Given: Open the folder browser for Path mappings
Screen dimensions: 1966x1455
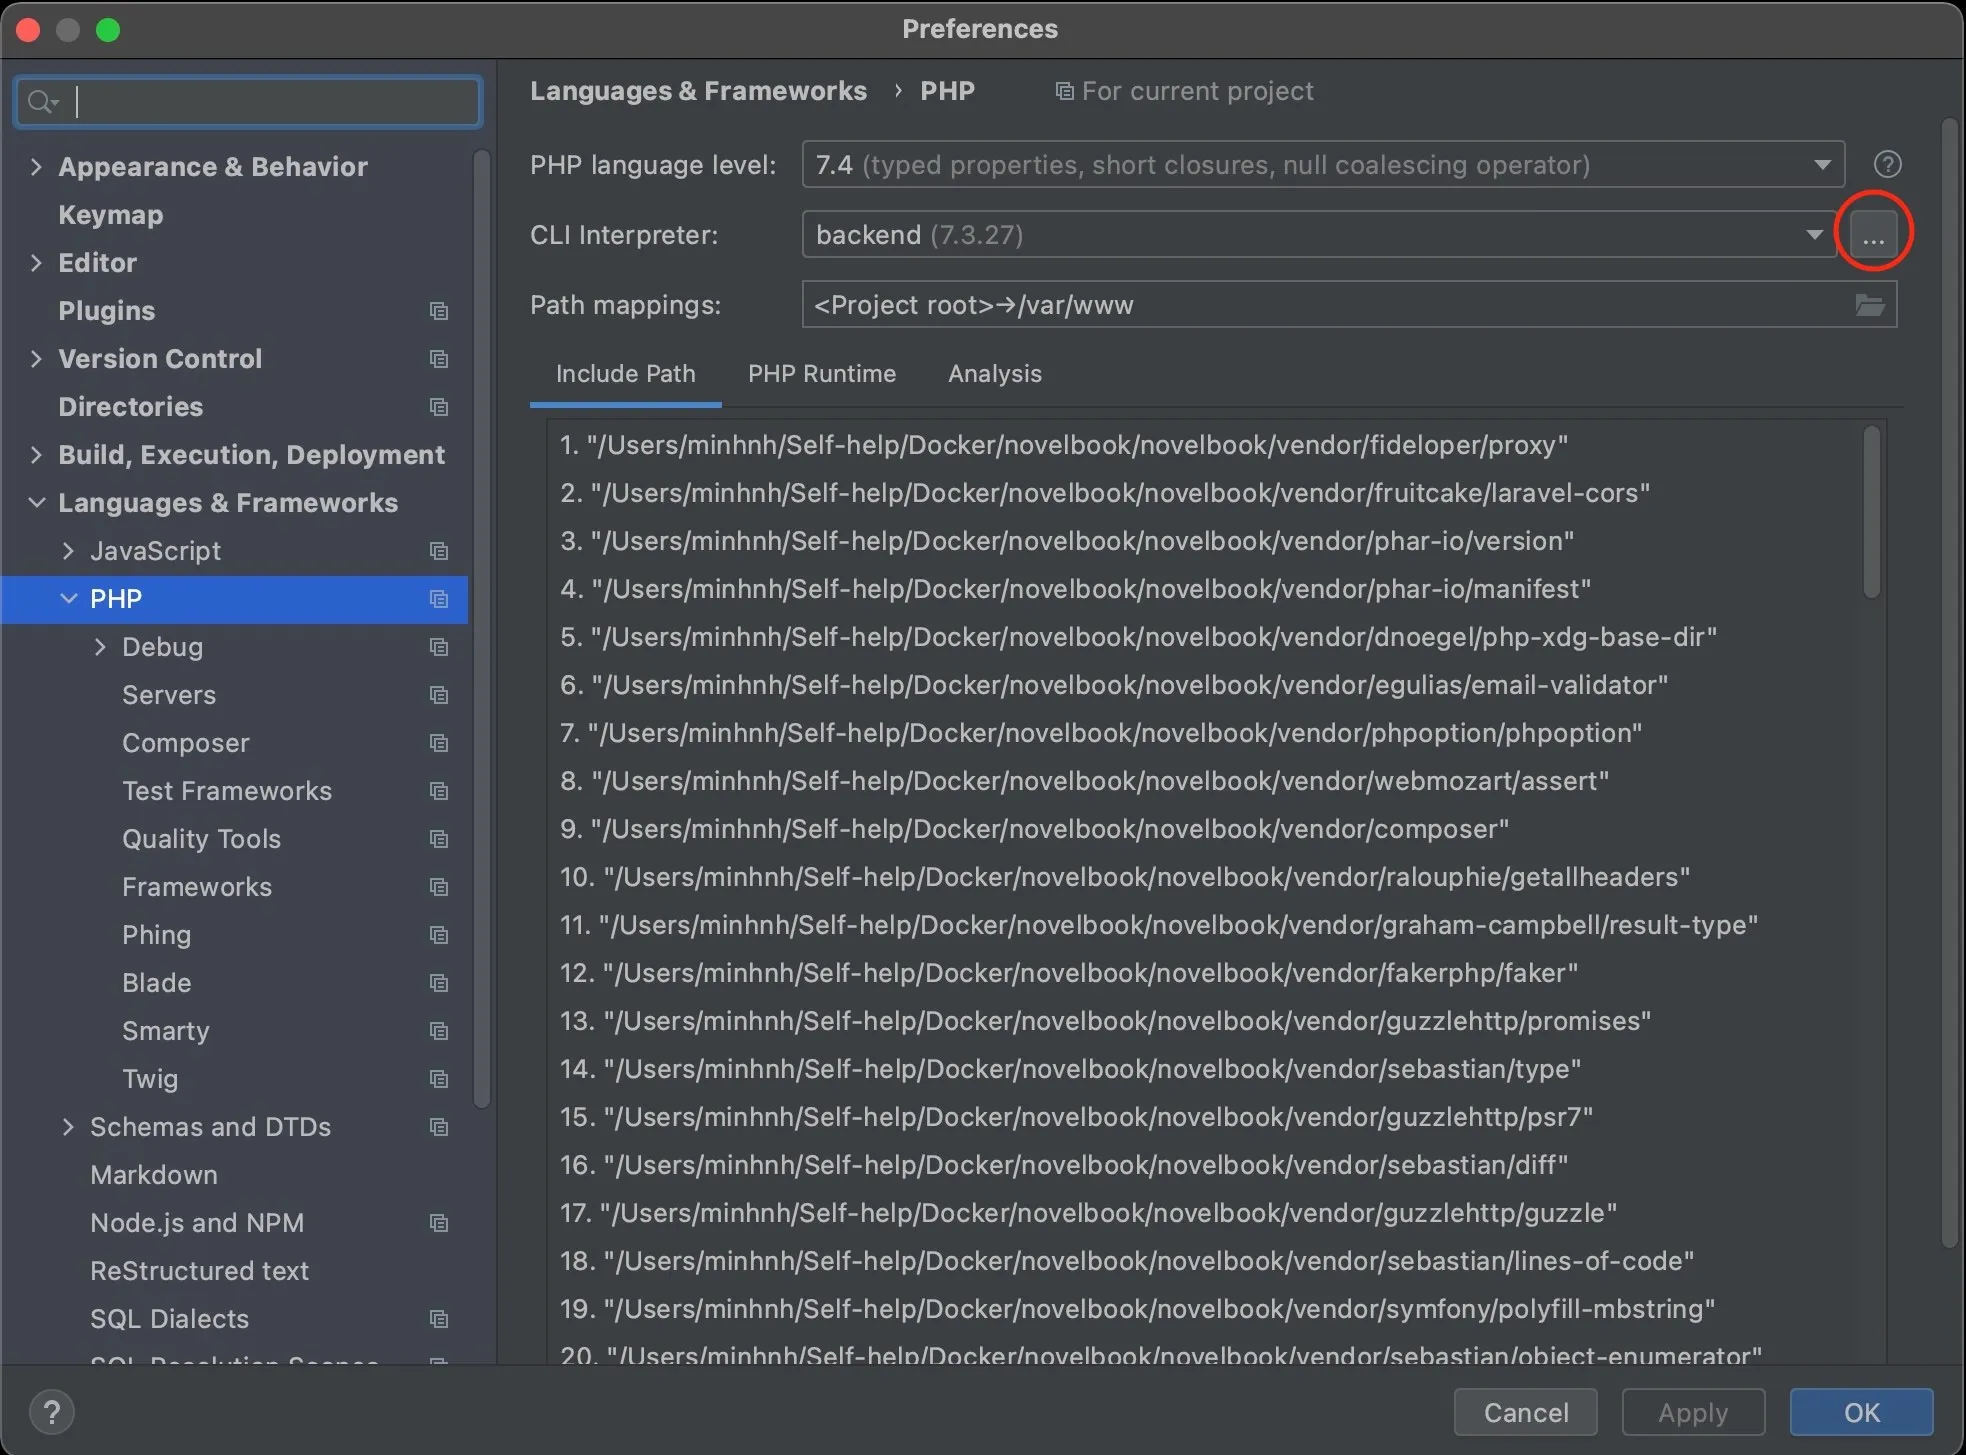Looking at the screenshot, I should coord(1869,305).
